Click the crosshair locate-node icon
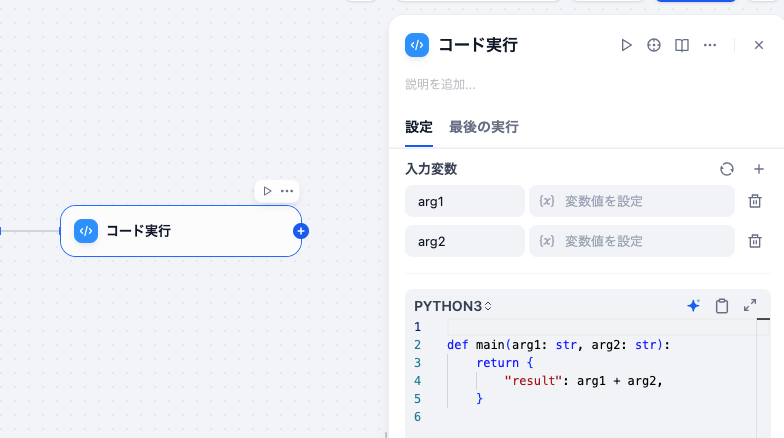 click(x=654, y=45)
